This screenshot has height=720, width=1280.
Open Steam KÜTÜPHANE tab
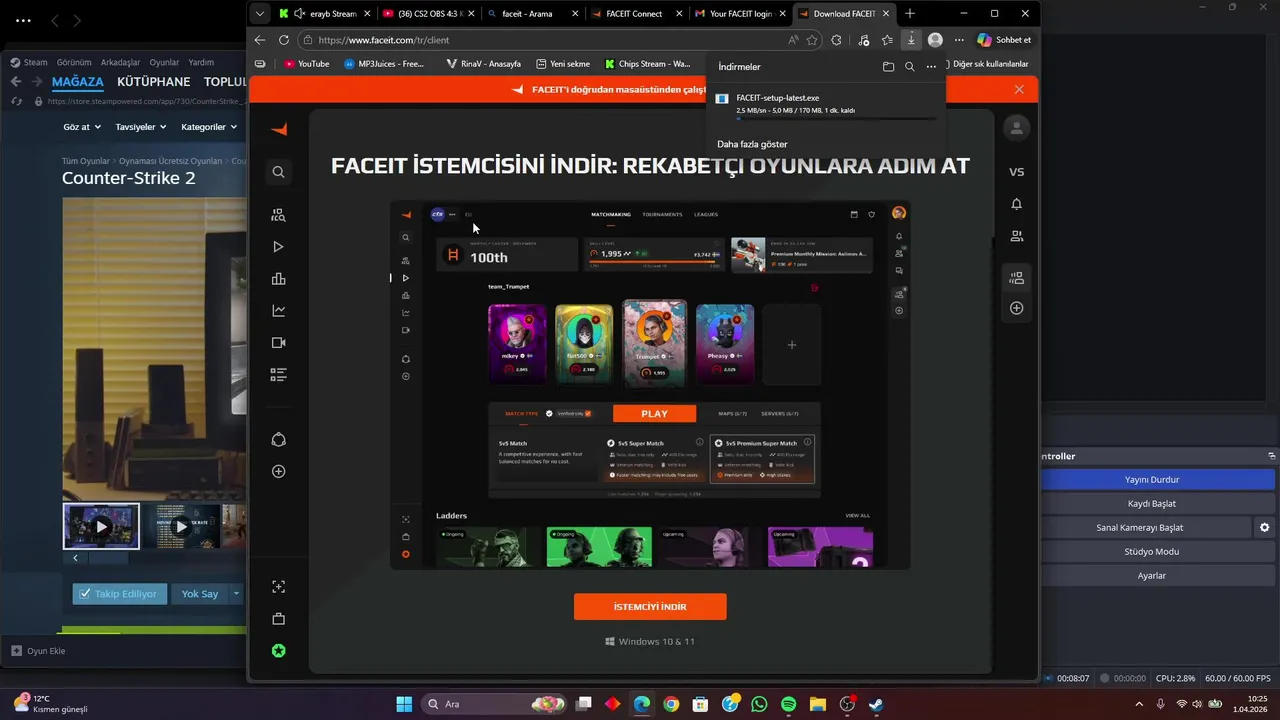coord(153,82)
